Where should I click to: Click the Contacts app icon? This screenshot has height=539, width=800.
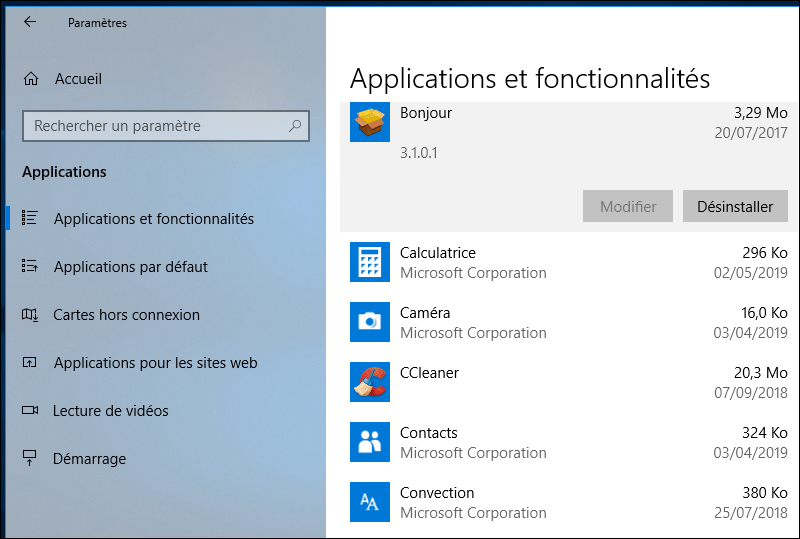click(x=369, y=442)
